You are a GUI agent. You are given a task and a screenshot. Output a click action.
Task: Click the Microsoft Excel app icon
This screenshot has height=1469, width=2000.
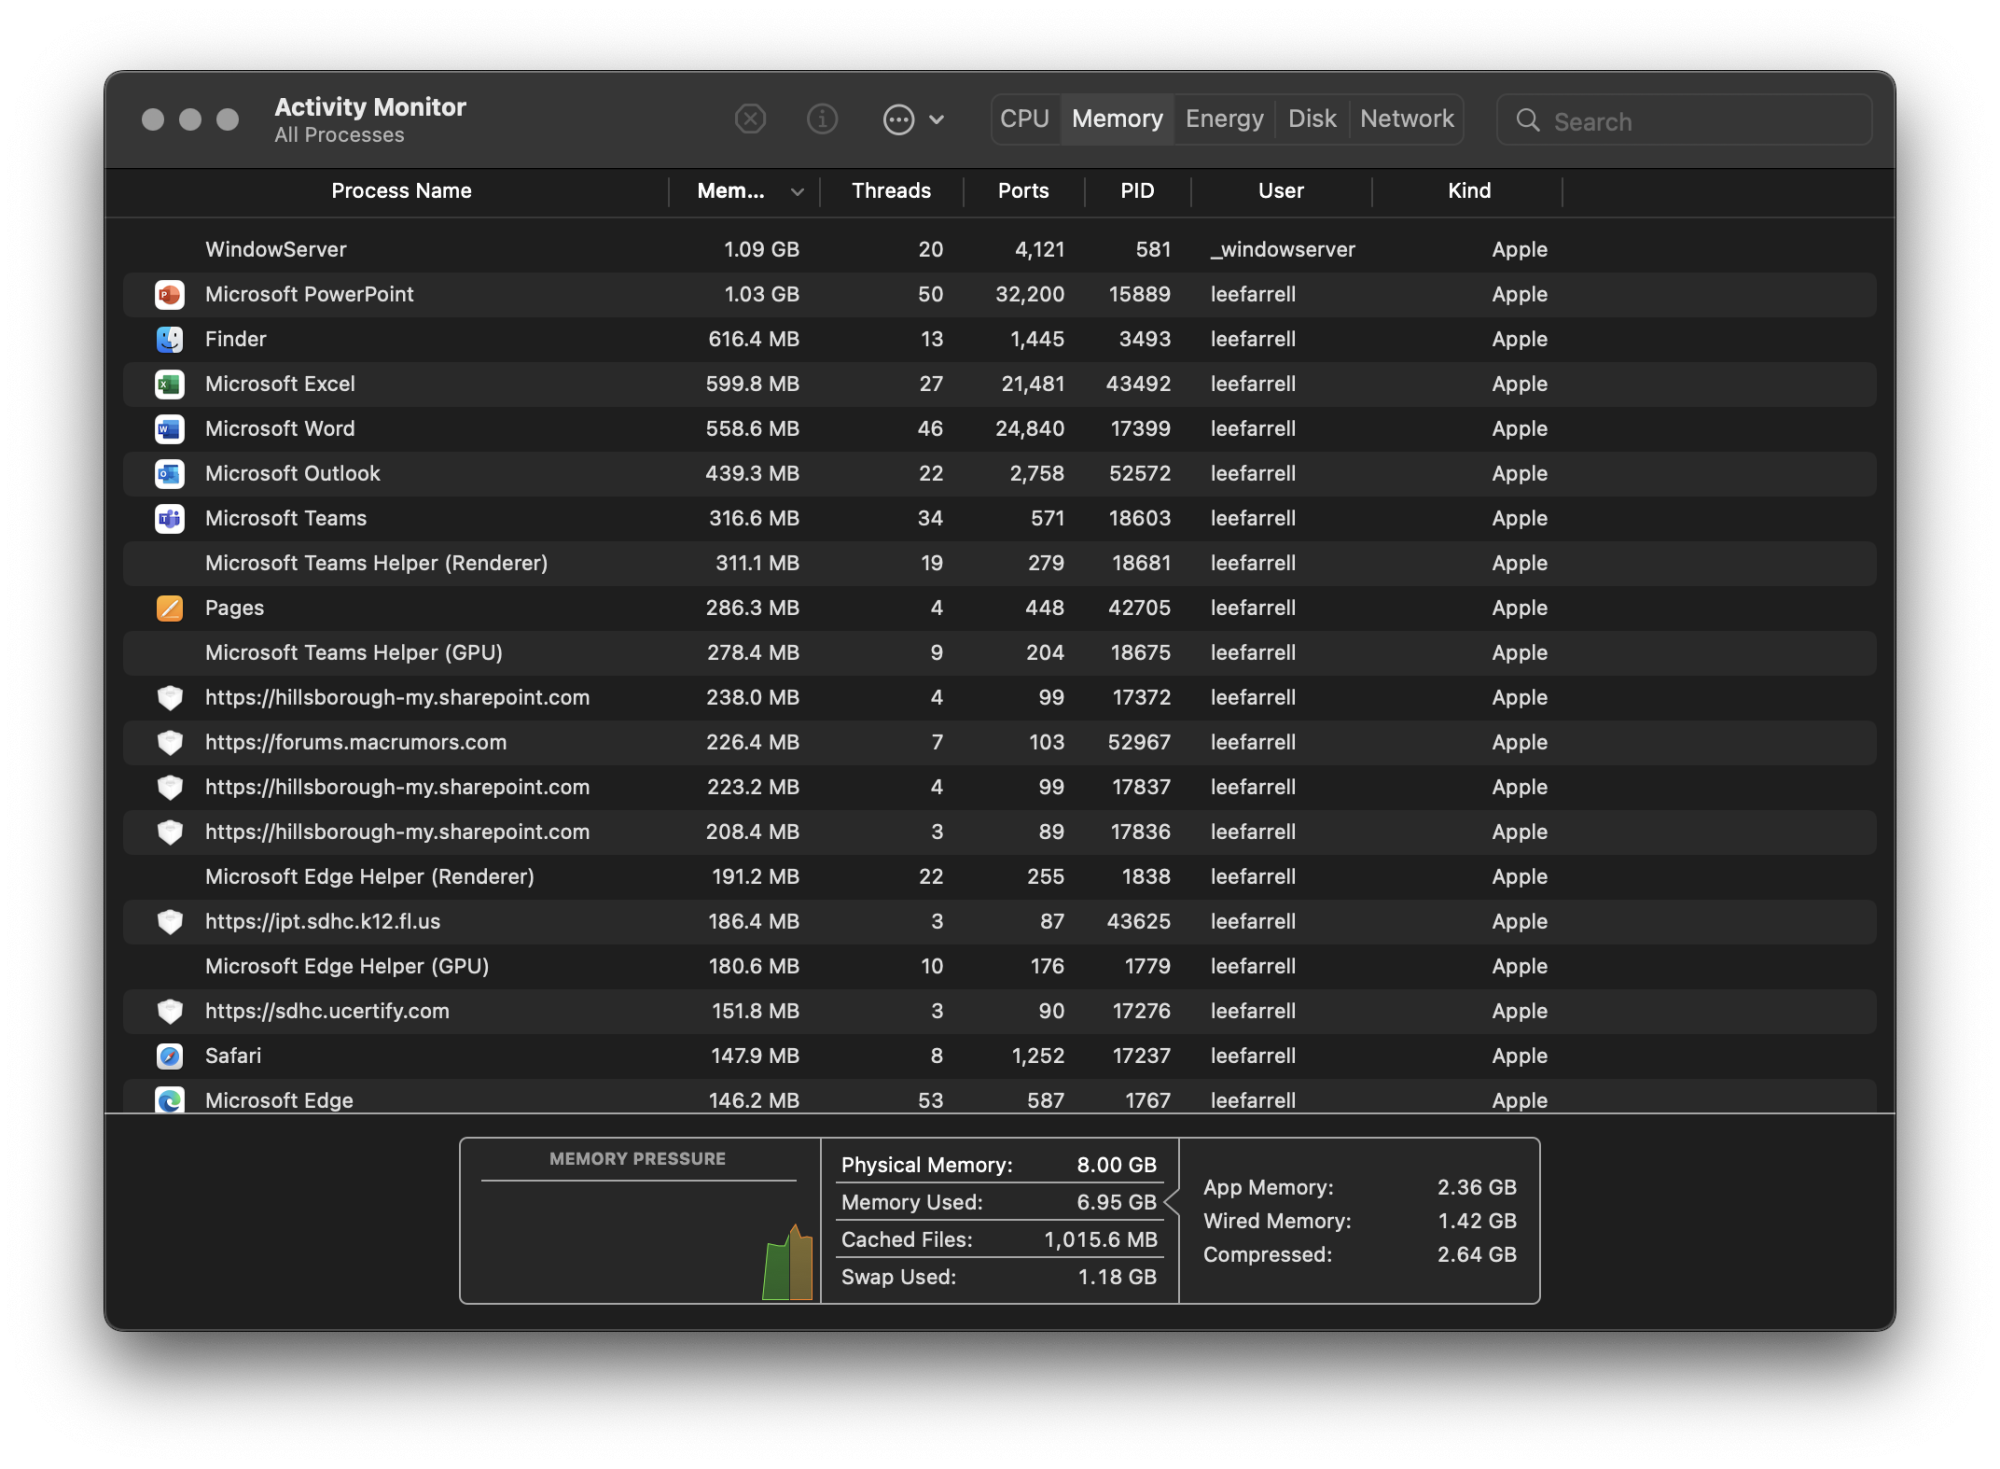(170, 384)
